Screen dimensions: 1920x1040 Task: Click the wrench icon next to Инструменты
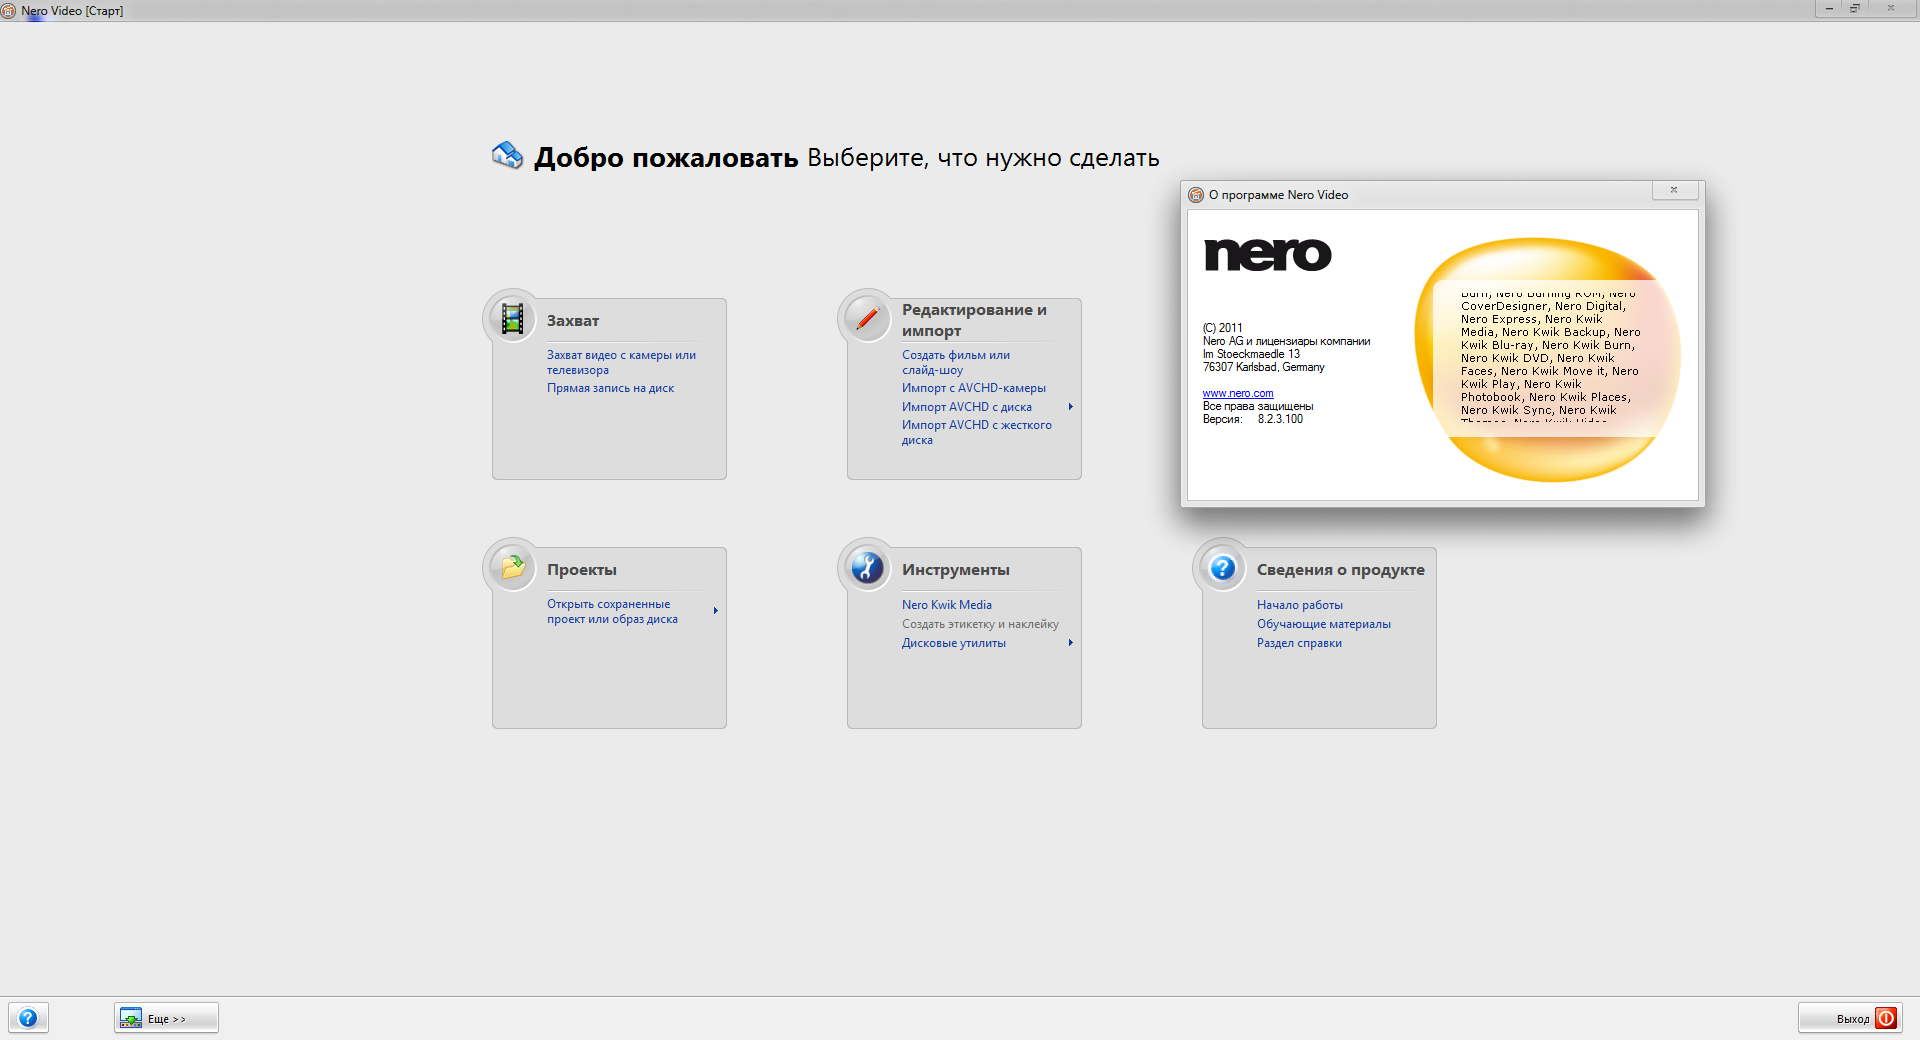coord(867,568)
